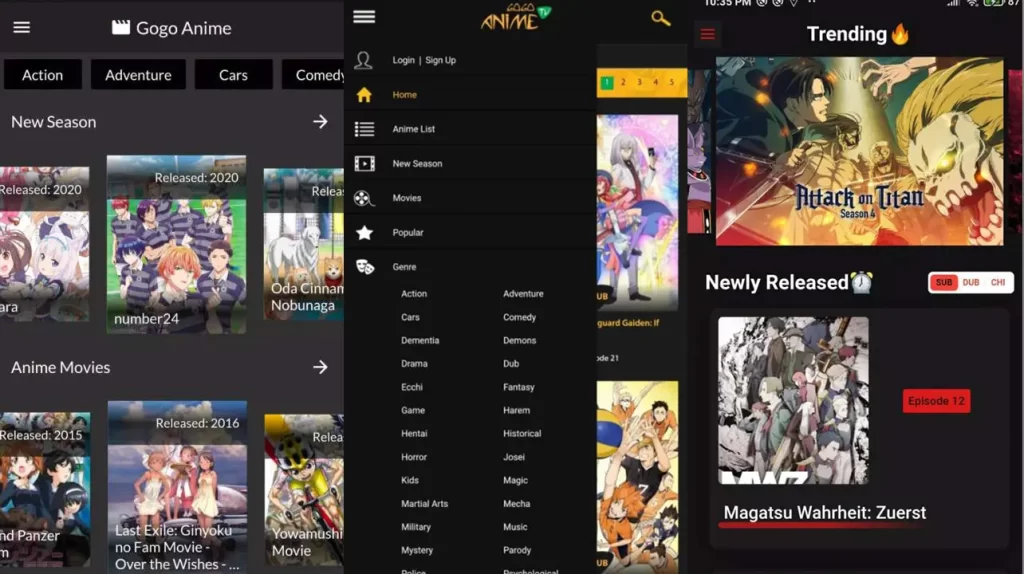Choose Fantasy genre
The image size is (1024, 574).
click(519, 387)
